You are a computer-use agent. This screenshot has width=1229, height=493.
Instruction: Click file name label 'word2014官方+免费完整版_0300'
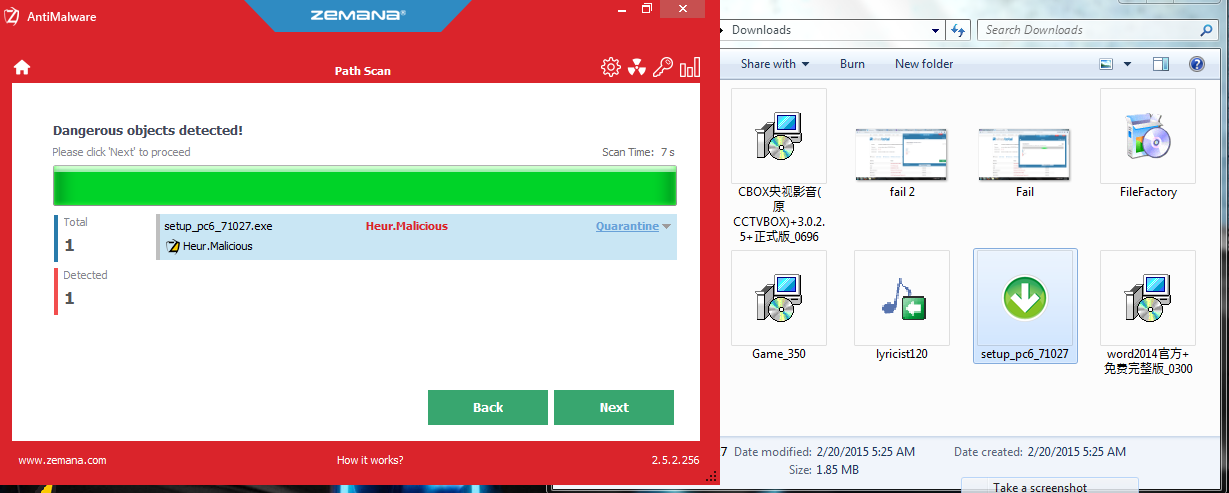coord(1148,361)
